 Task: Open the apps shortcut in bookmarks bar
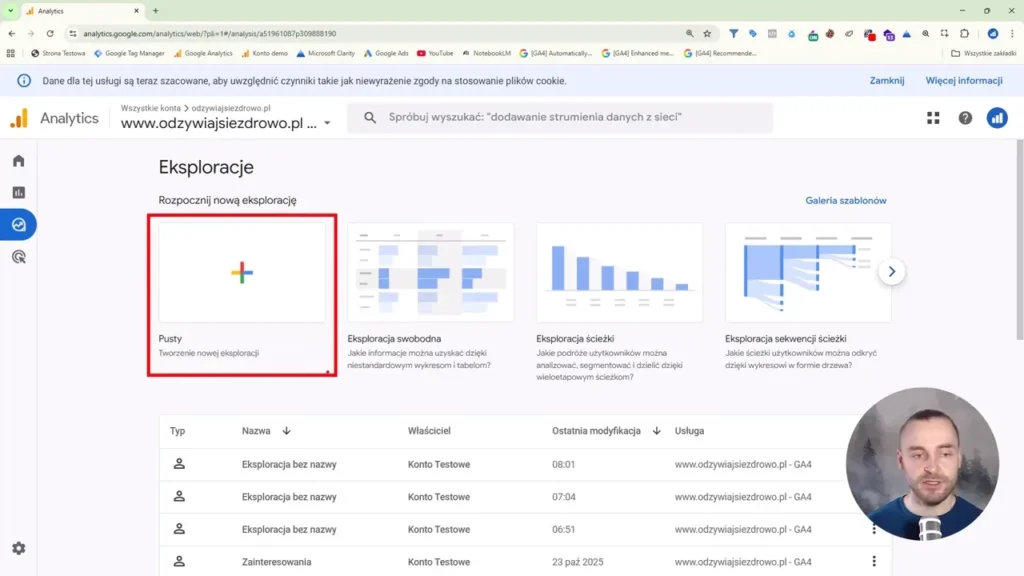pos(10,54)
